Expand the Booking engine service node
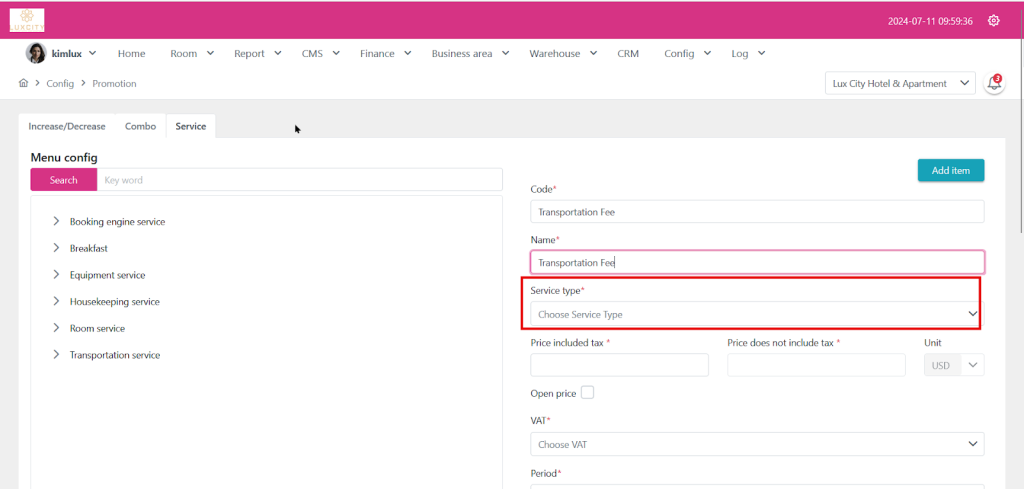This screenshot has width=1024, height=489. coord(56,222)
